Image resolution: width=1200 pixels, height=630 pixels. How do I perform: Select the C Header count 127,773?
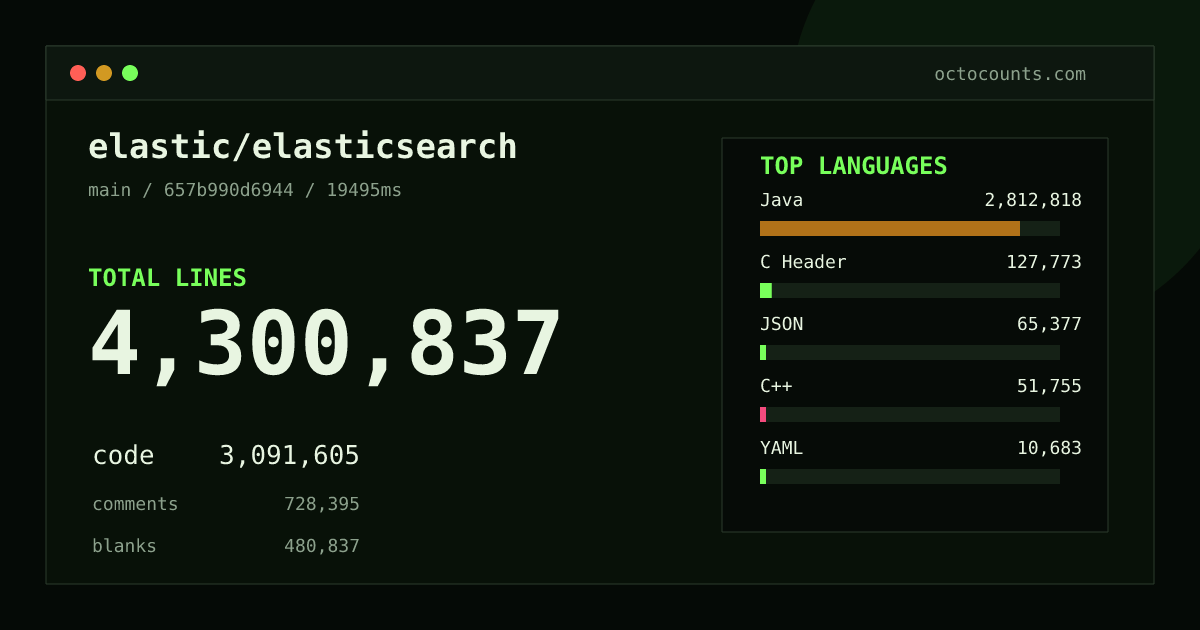pos(1044,262)
